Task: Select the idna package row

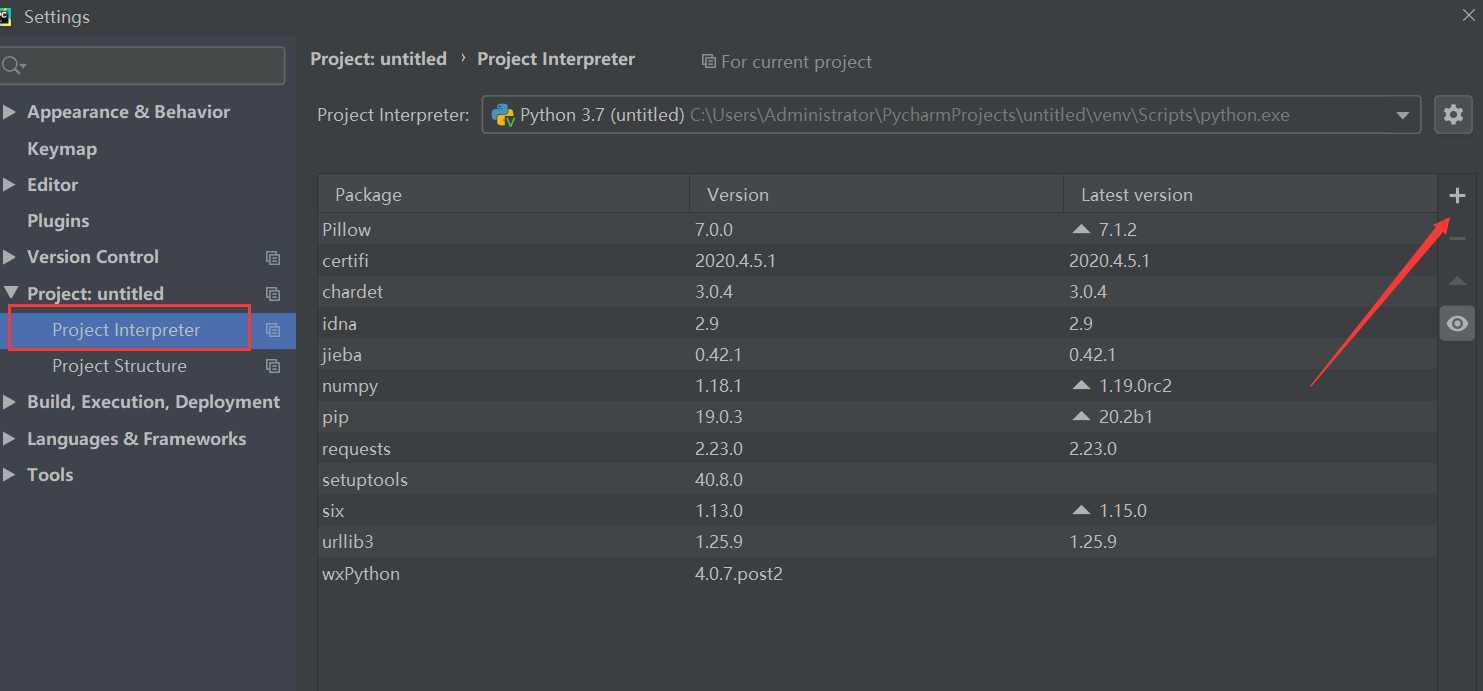Action: [x=877, y=323]
